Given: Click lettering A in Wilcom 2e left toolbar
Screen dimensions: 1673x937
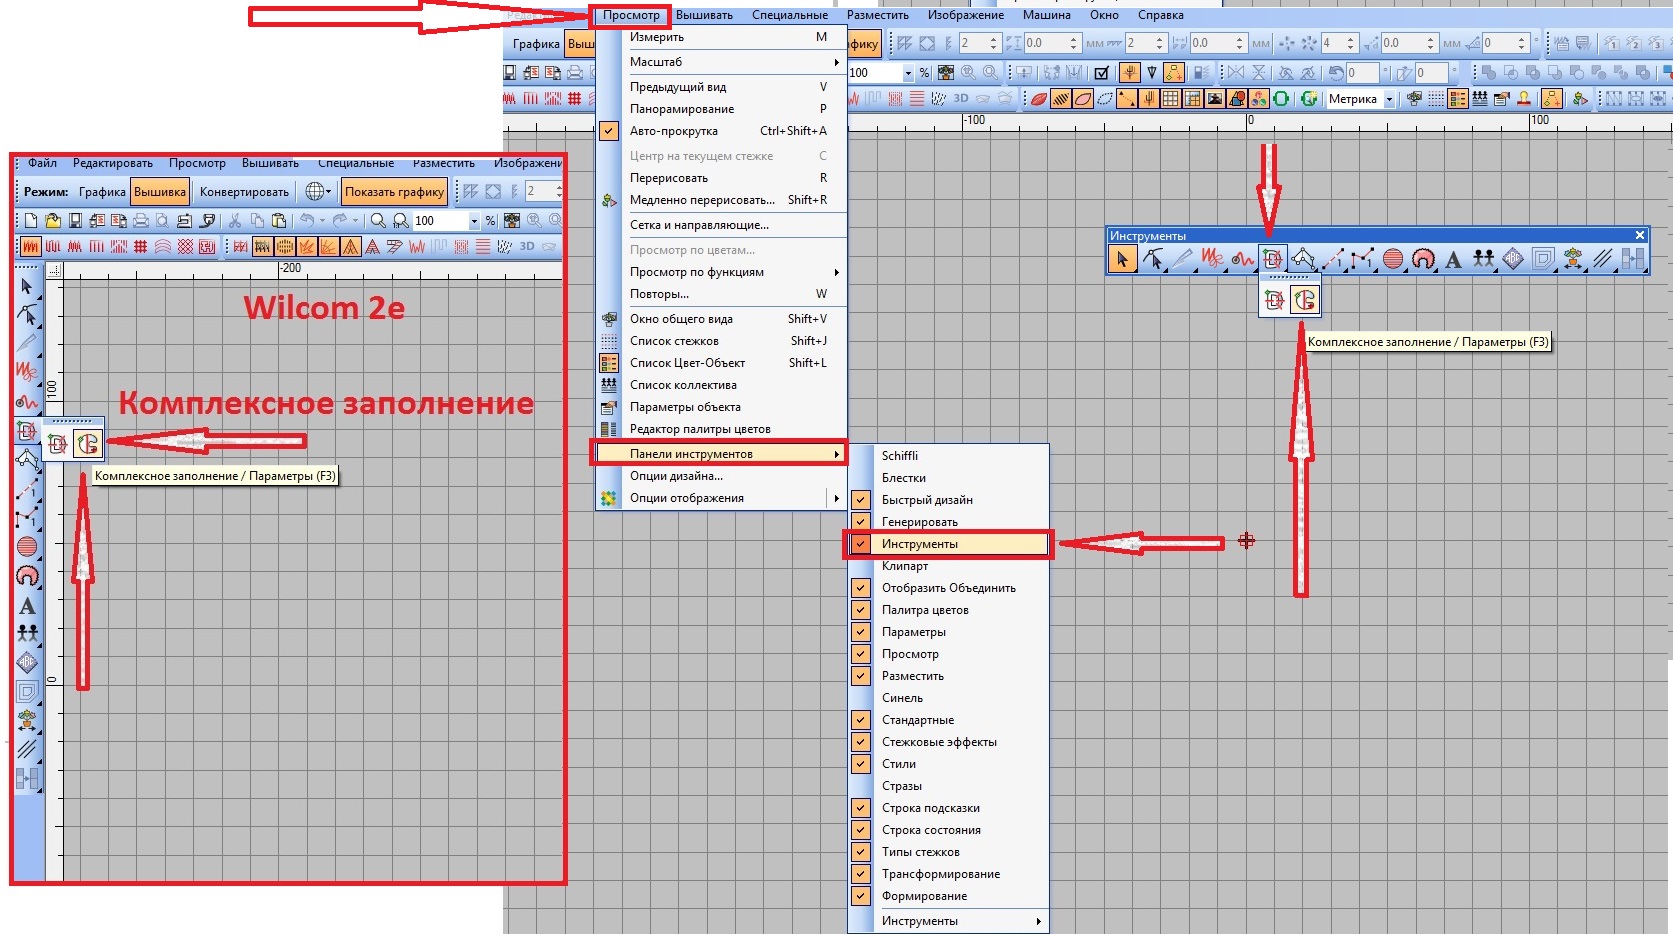Looking at the screenshot, I should click(27, 605).
